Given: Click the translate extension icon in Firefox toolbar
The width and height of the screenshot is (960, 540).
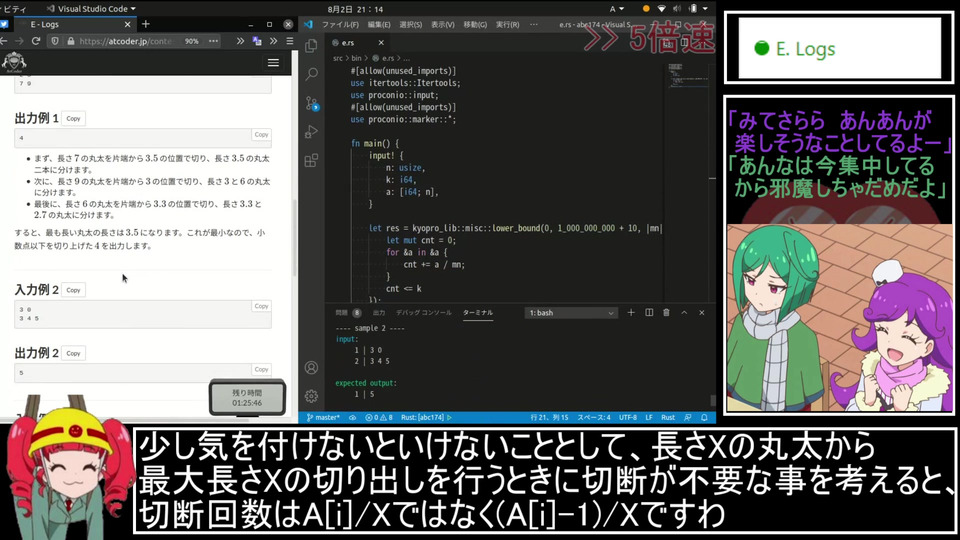Looking at the screenshot, I should point(257,41).
